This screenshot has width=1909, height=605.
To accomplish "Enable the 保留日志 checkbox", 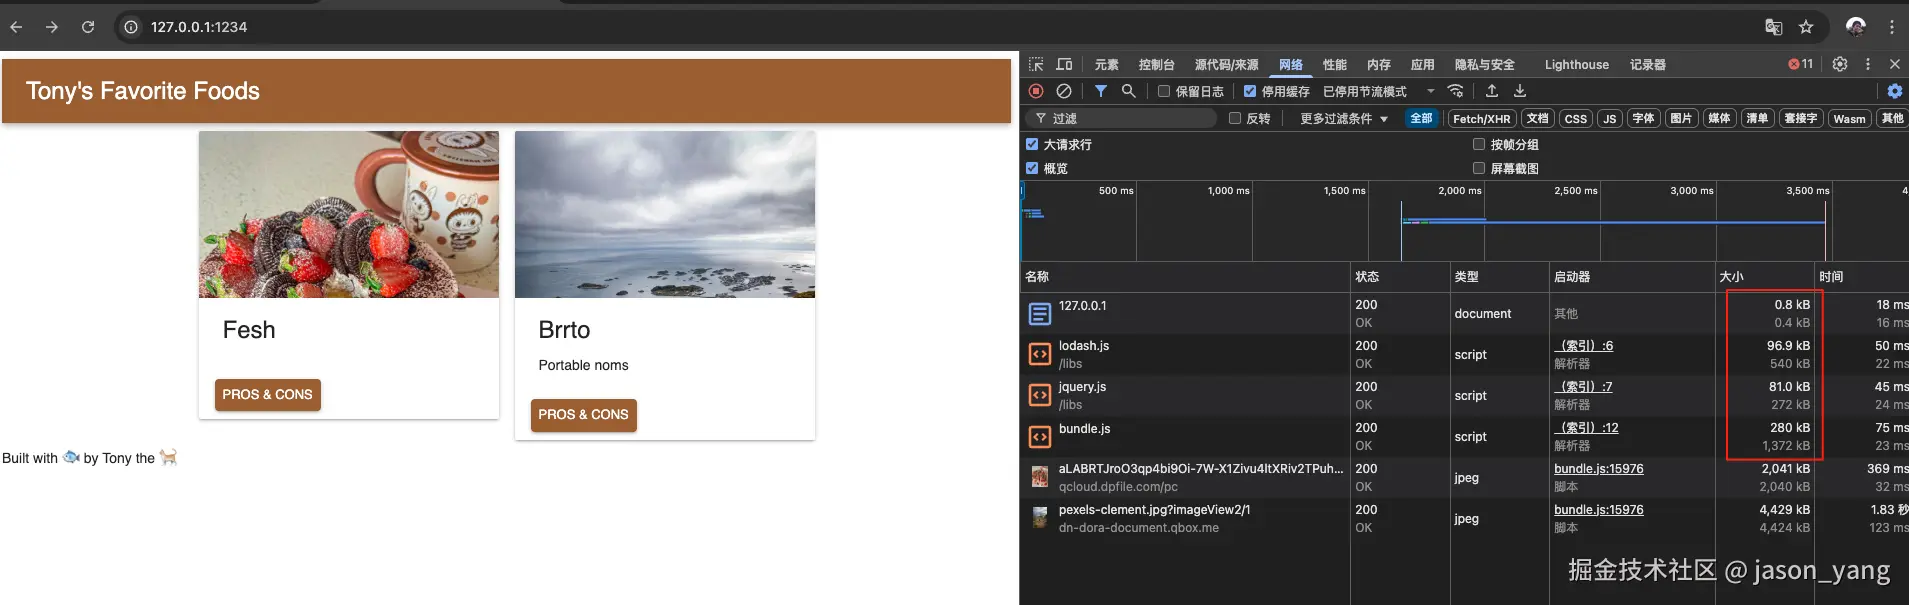I will pos(1164,91).
